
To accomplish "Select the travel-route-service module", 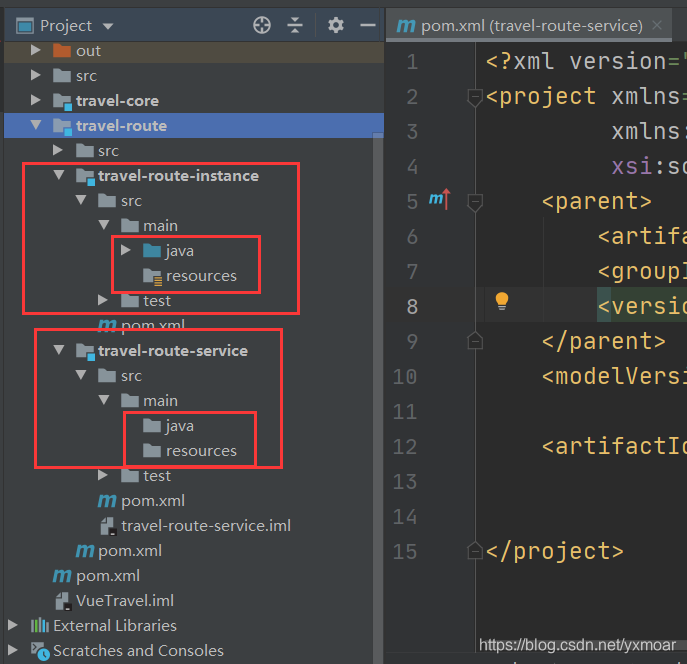I will [173, 351].
